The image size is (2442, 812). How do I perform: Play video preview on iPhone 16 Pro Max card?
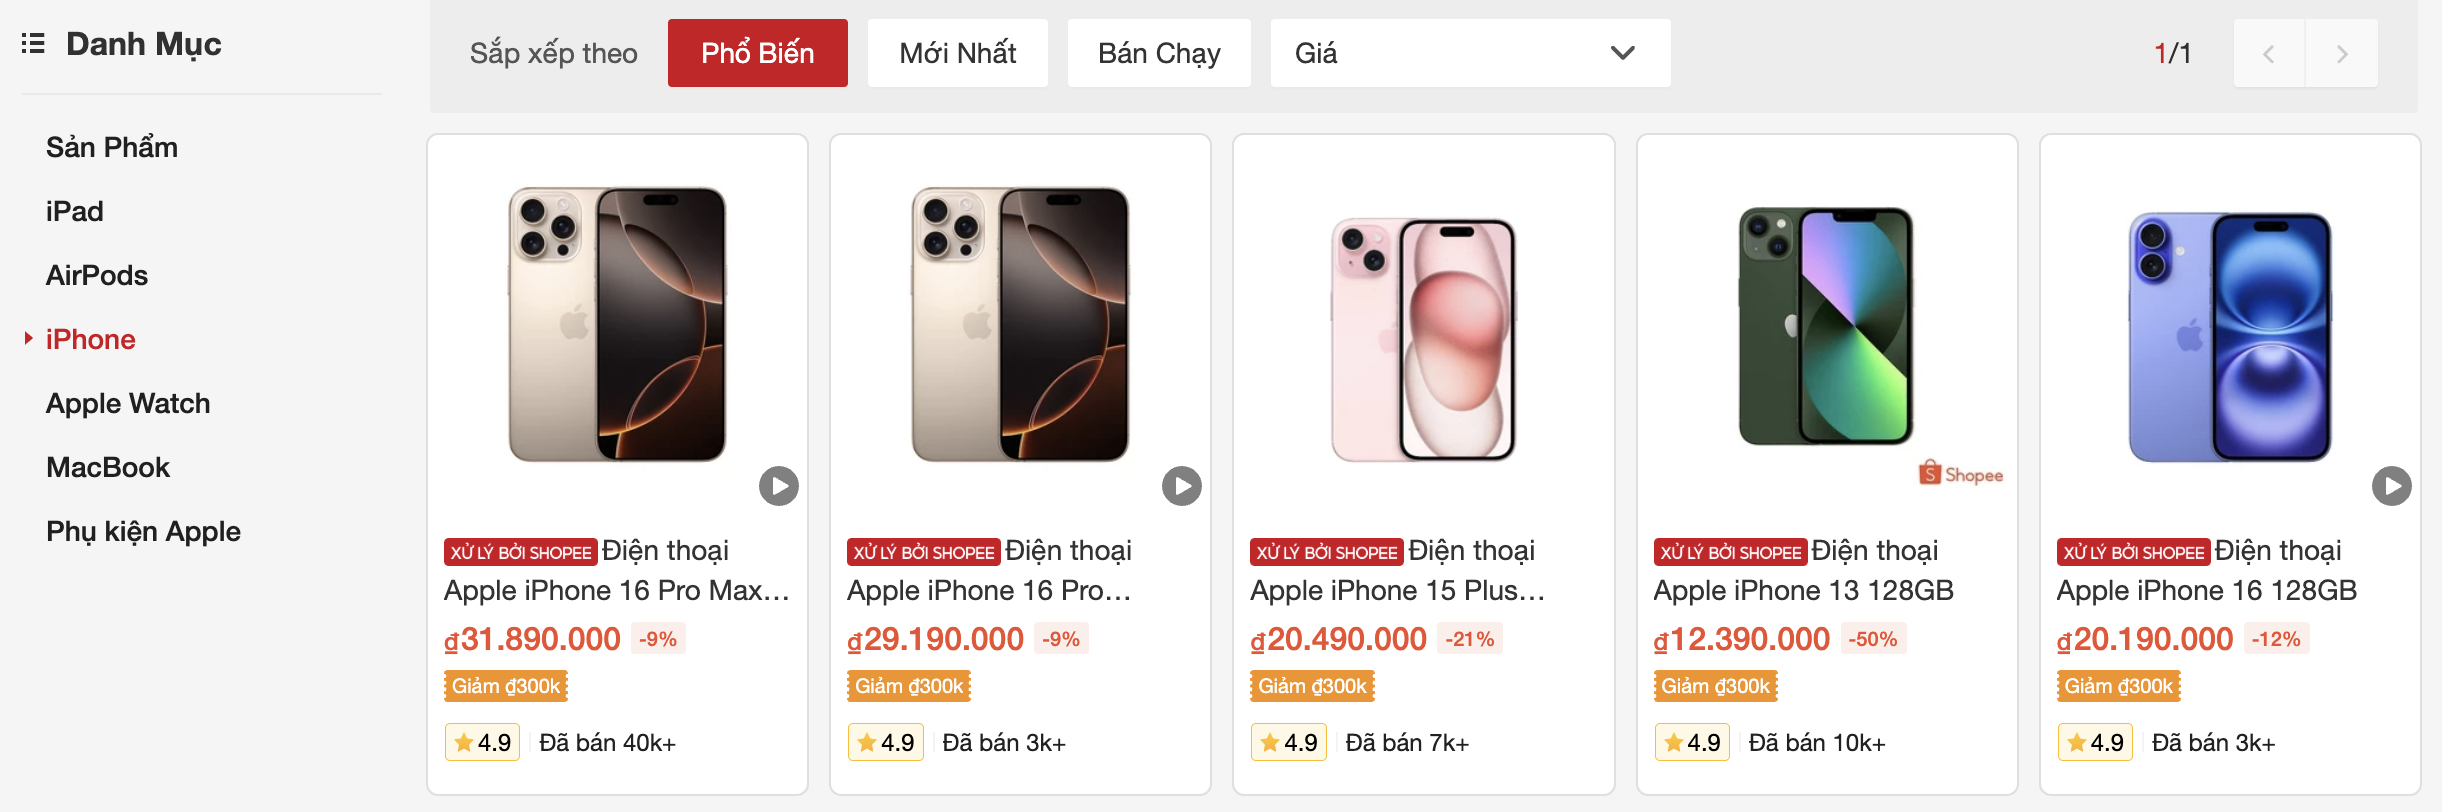[778, 487]
